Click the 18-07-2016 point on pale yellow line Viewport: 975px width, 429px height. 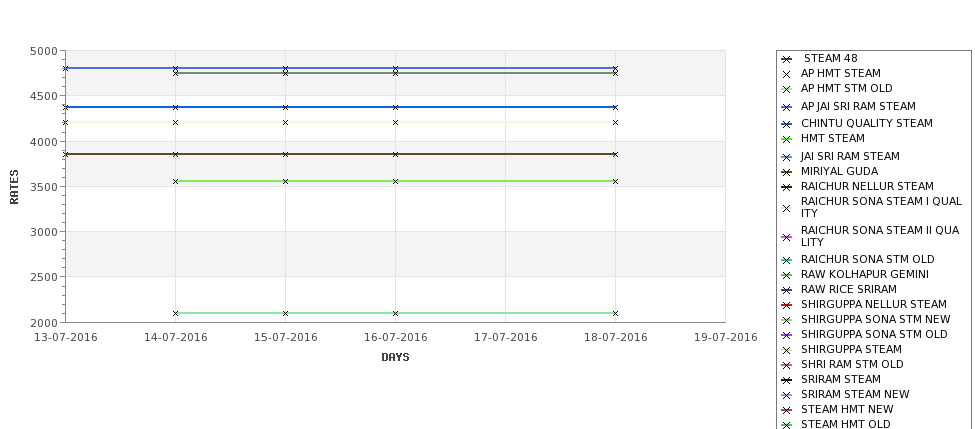point(616,122)
